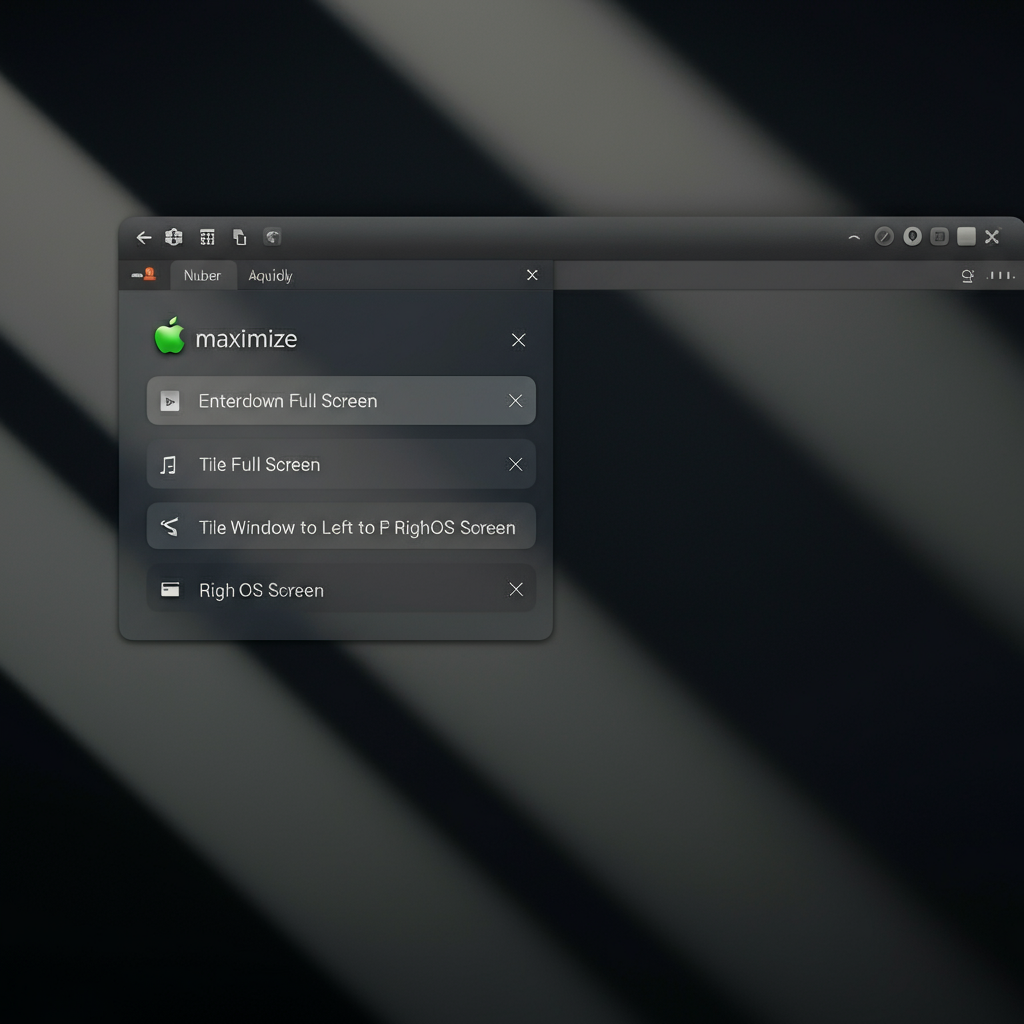
Task: Click the microphone pin icon in the titlebar
Action: [x=912, y=237]
